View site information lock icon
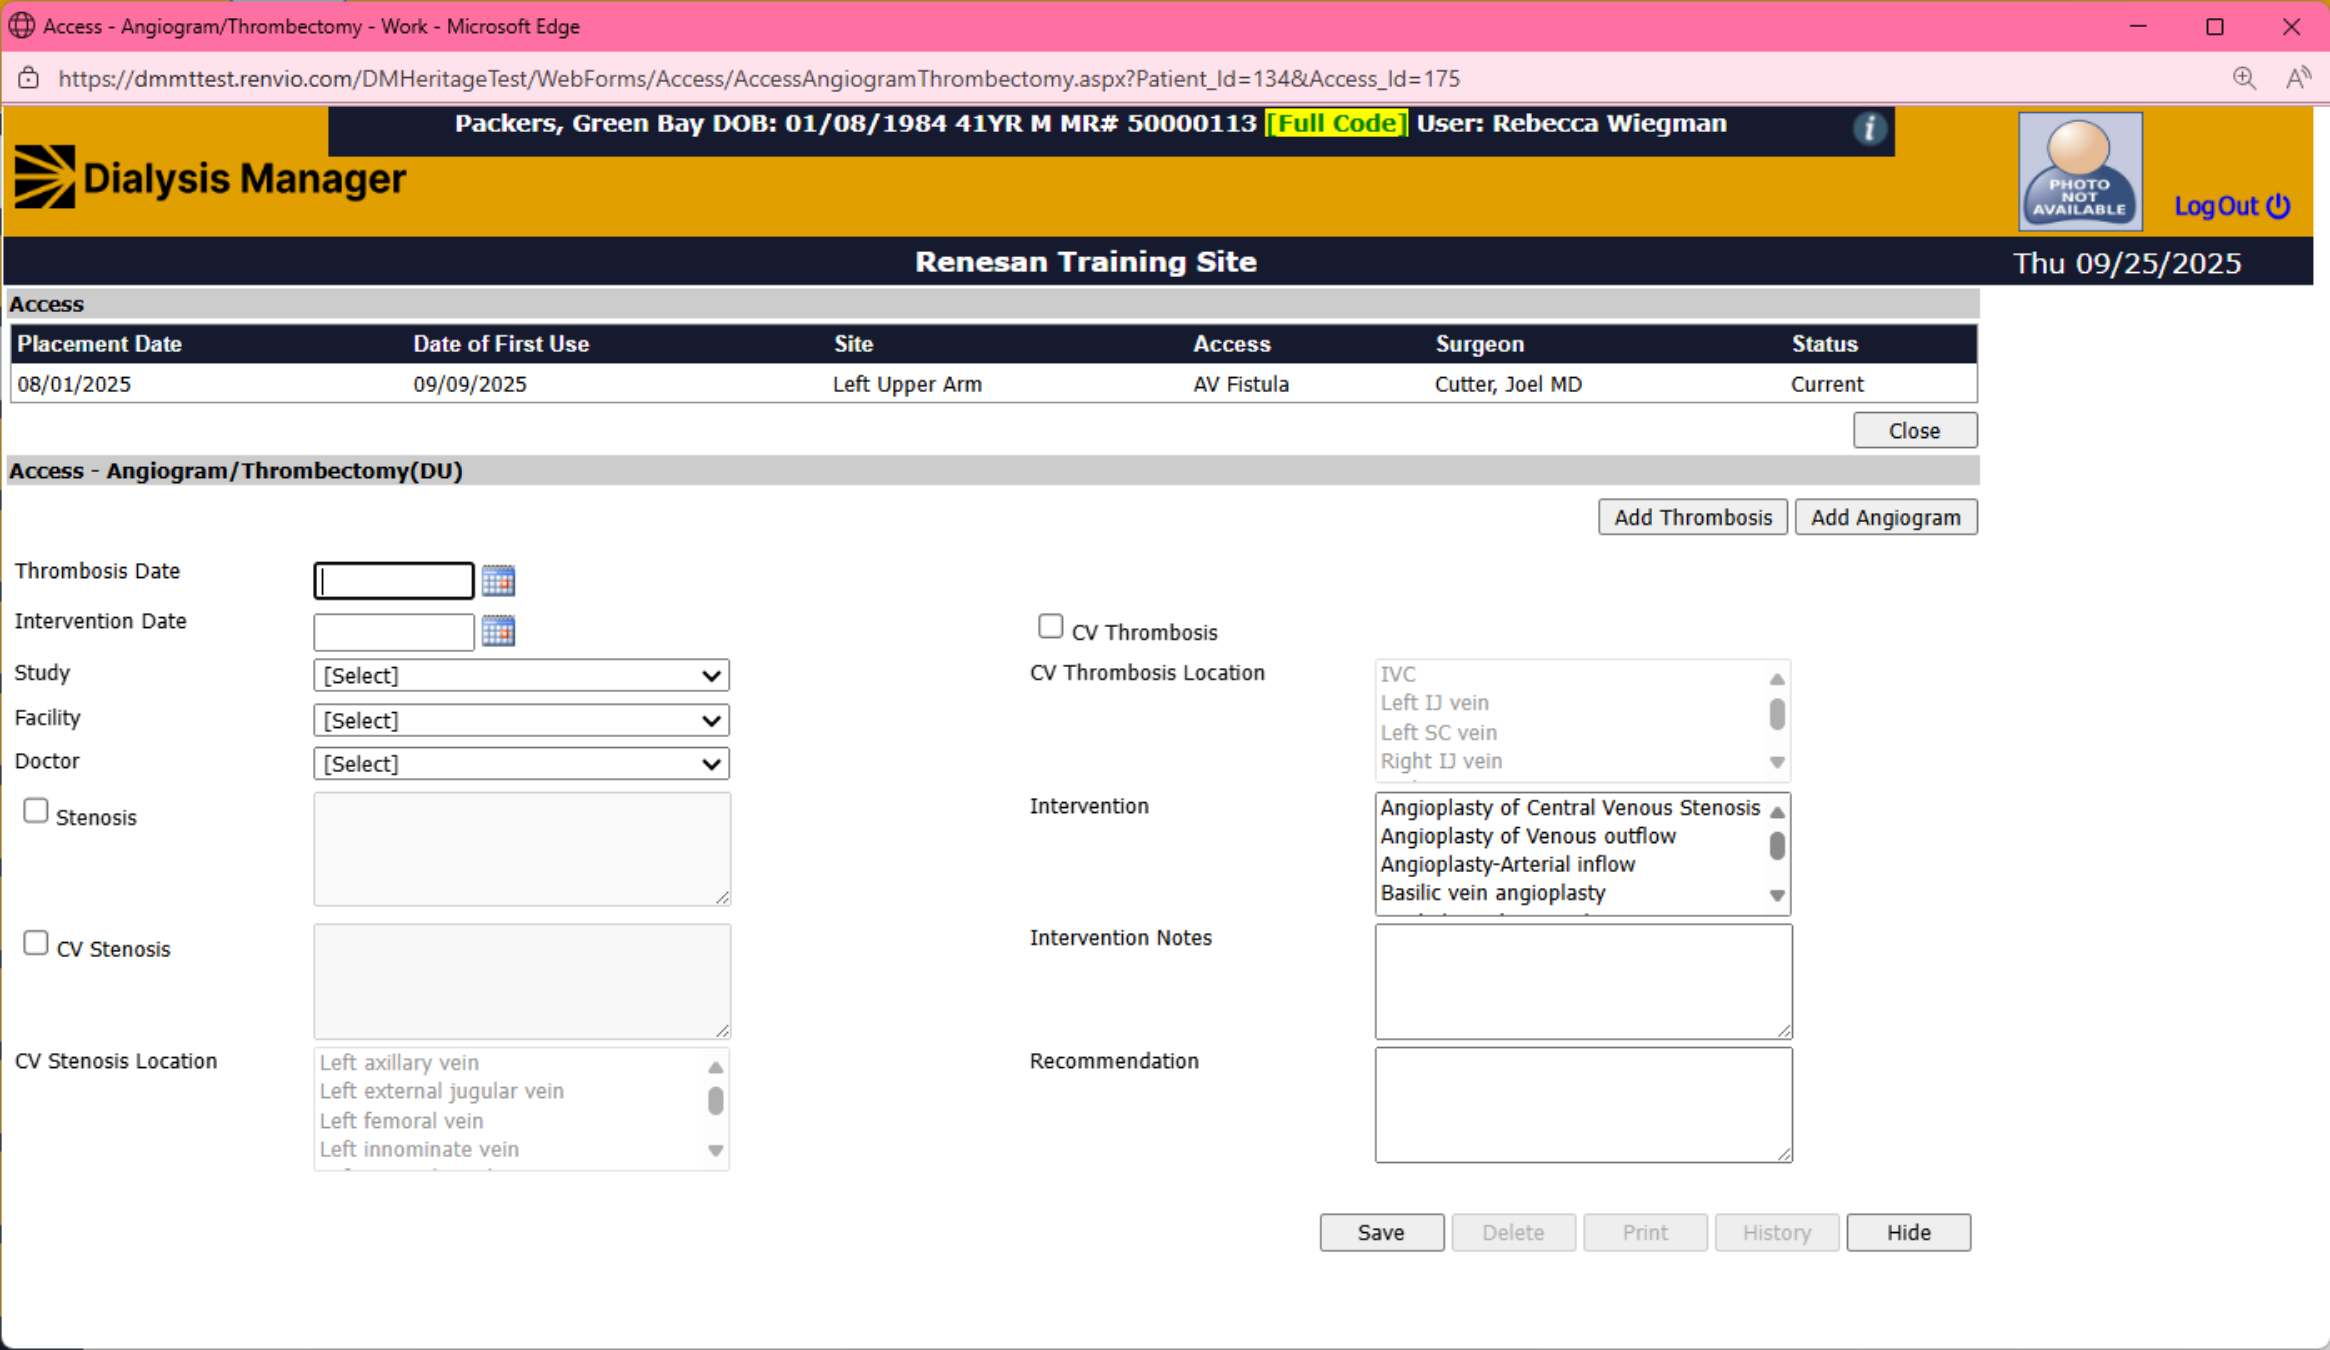 click(x=29, y=78)
